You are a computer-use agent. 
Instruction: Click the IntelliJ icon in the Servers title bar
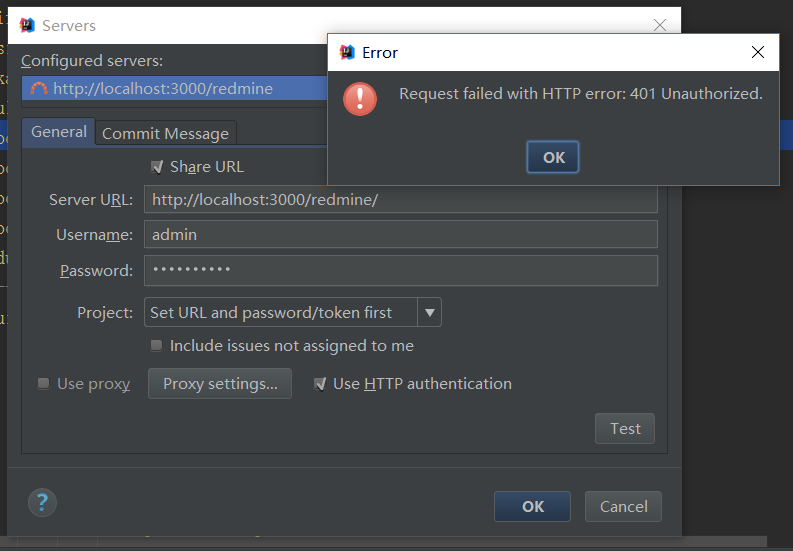pyautogui.click(x=27, y=25)
